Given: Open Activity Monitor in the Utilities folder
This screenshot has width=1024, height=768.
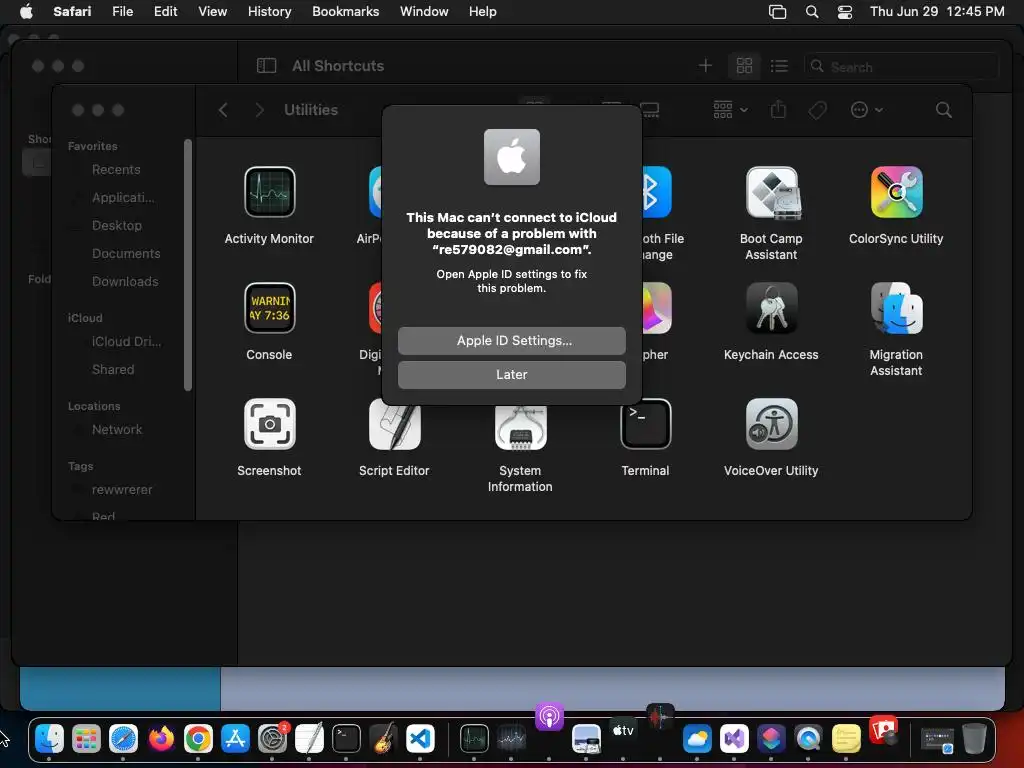Looking at the screenshot, I should coord(269,191).
